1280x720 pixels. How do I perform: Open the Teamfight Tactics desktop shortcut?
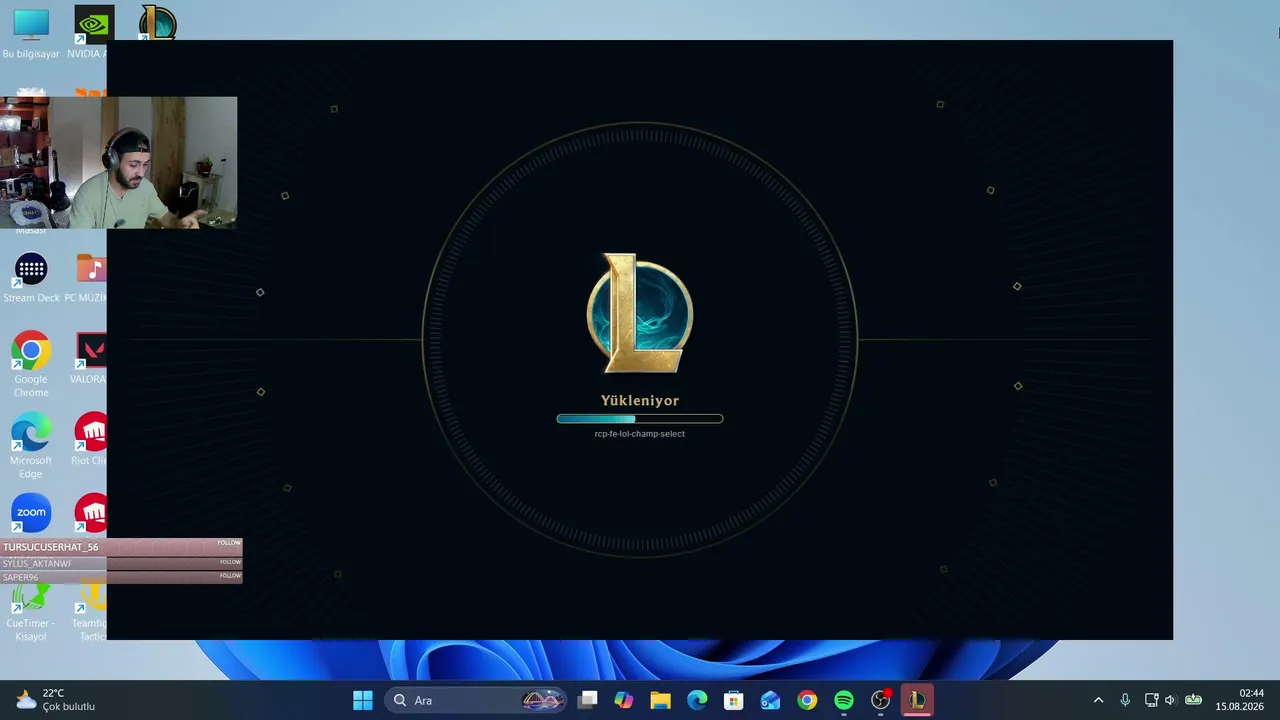coord(90,614)
